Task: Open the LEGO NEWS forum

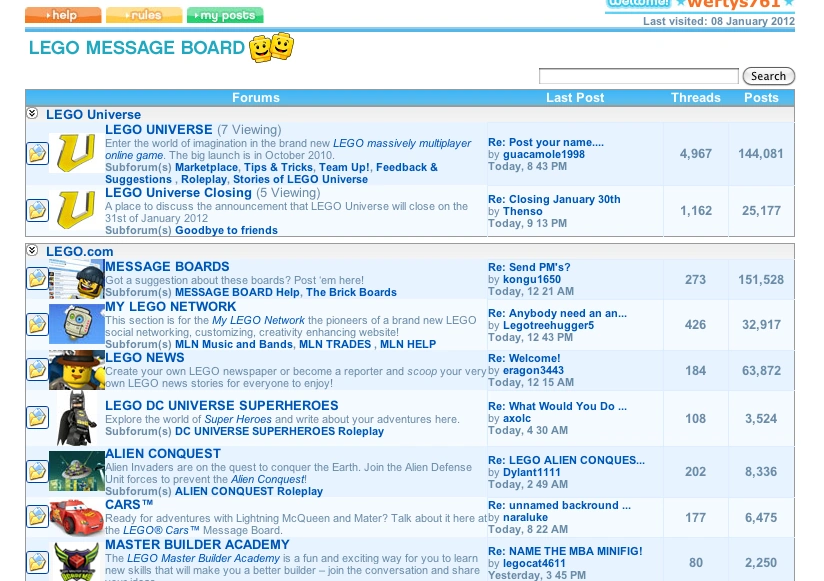Action: point(145,357)
